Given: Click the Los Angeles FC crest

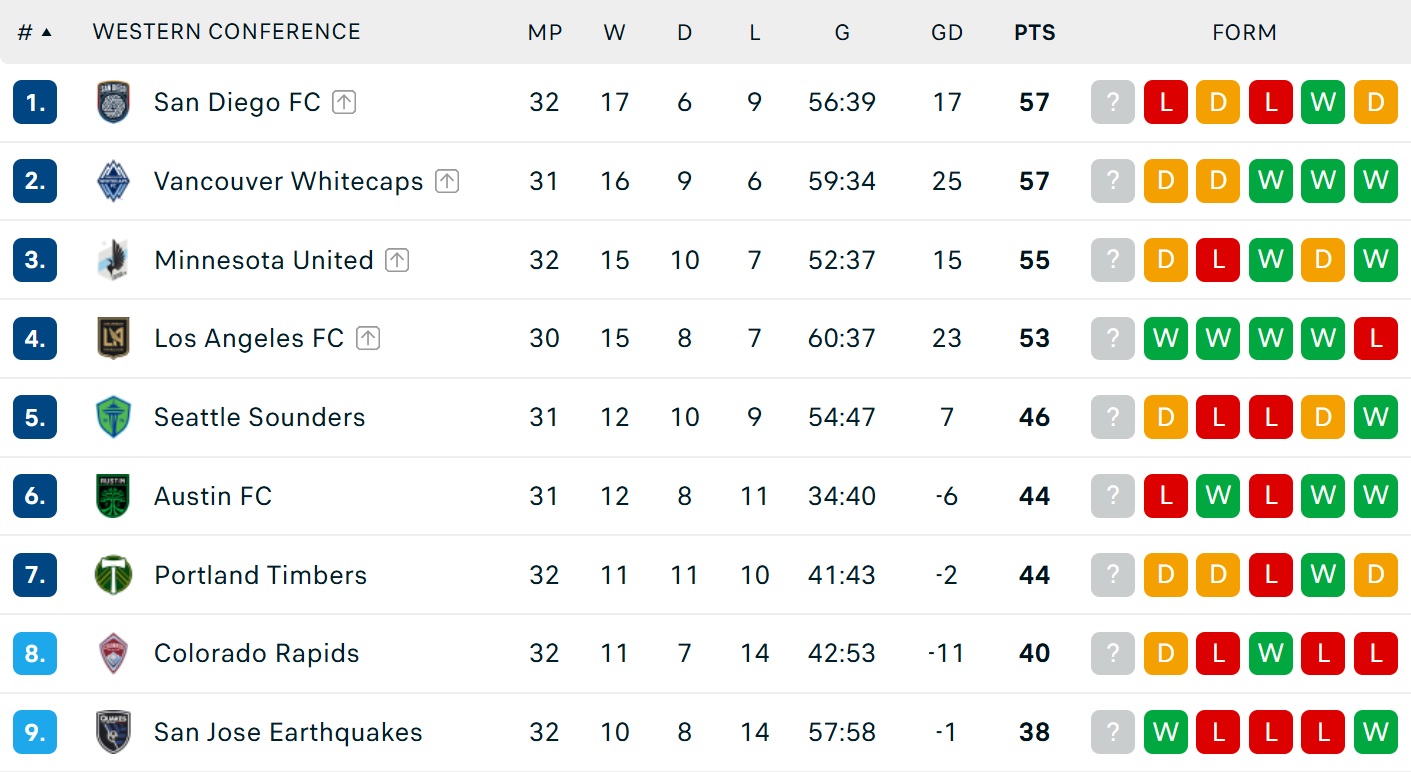Looking at the screenshot, I should (x=113, y=338).
